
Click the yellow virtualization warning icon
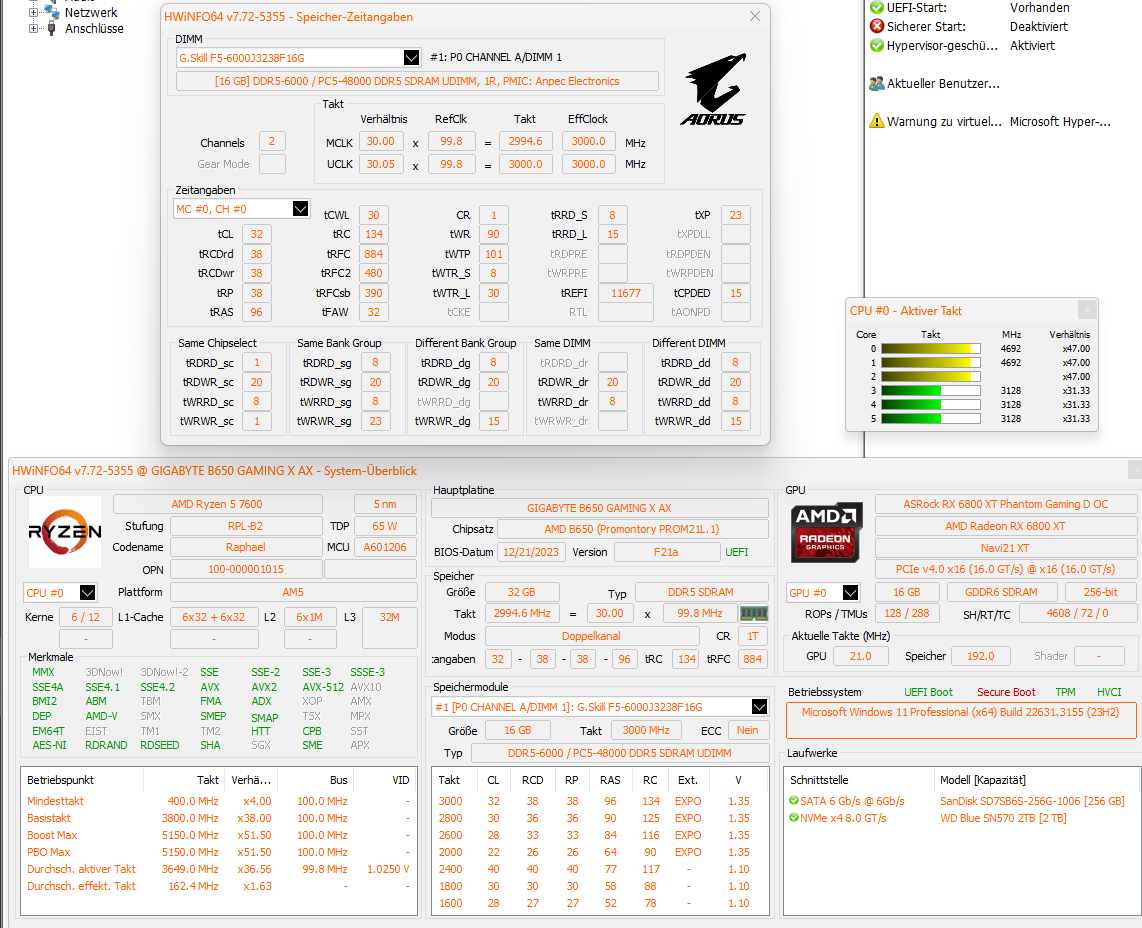pos(877,121)
